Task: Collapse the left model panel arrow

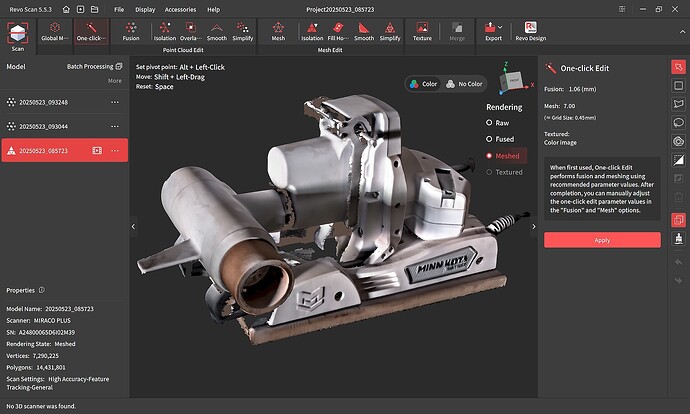Action: (133, 227)
